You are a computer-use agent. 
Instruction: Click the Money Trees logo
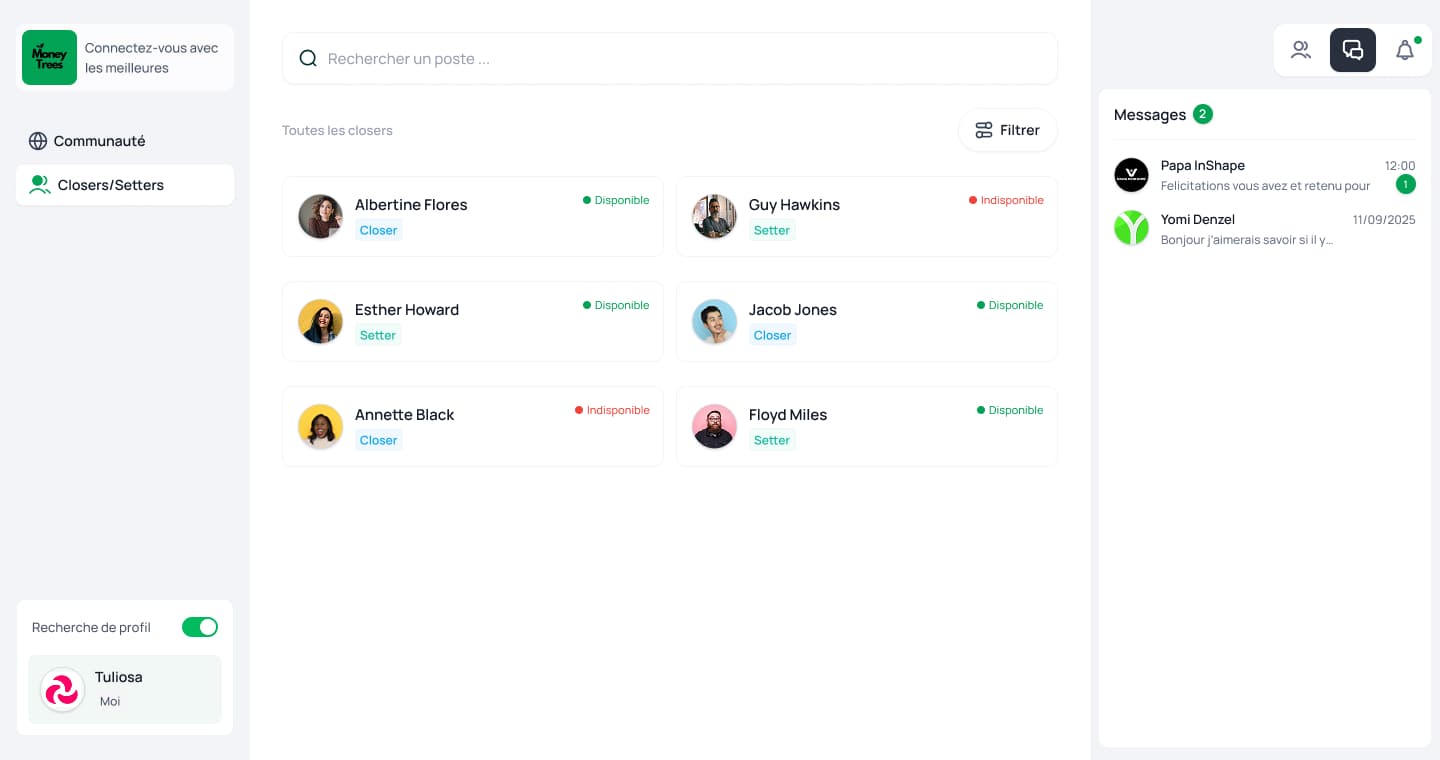click(49, 58)
